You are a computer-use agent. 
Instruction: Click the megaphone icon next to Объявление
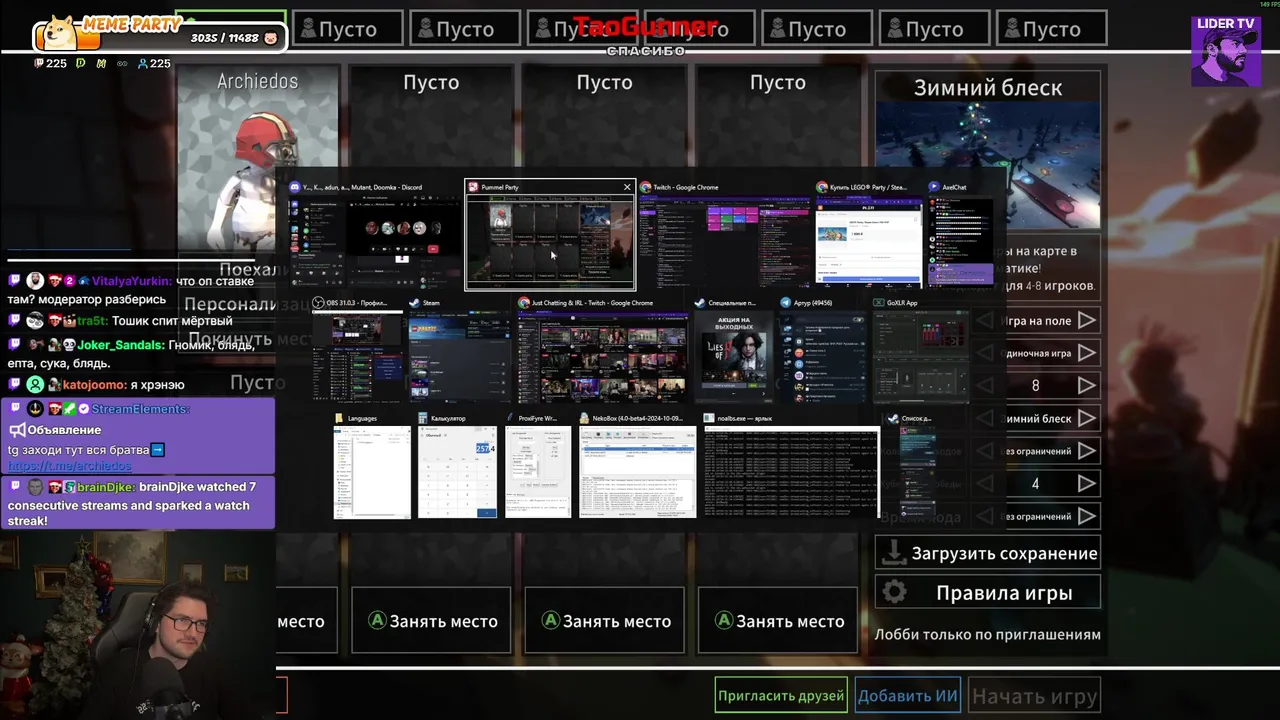[17, 430]
